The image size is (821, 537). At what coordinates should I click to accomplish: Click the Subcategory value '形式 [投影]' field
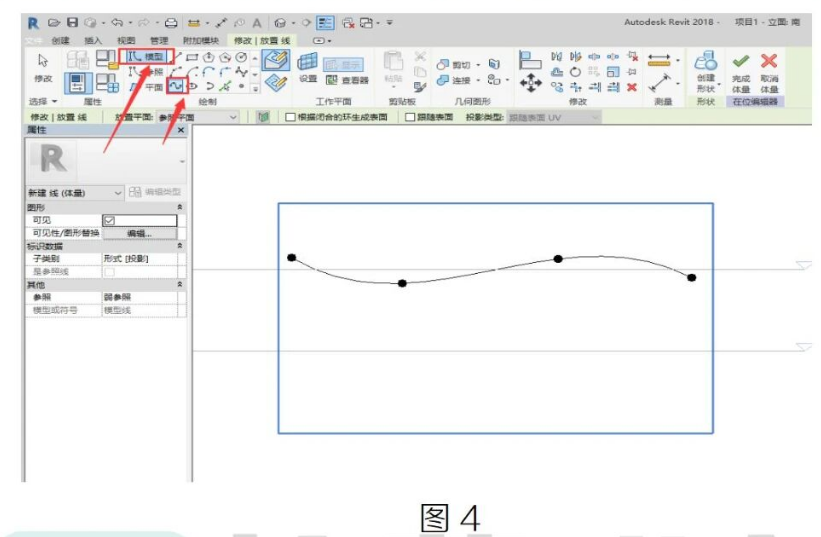click(139, 259)
